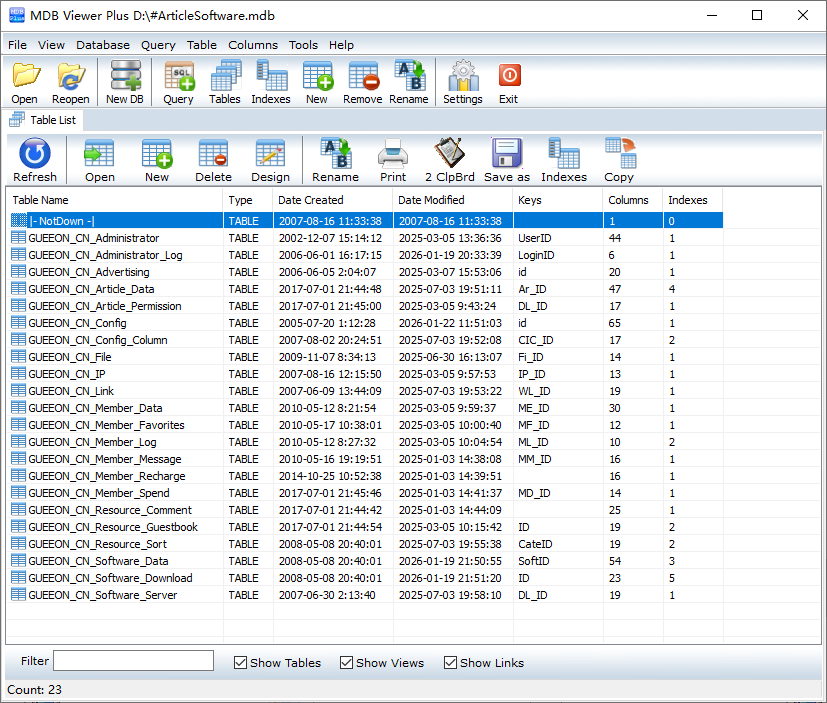Create a new database with New DB
Screen dimensions: 827x703
(125, 82)
